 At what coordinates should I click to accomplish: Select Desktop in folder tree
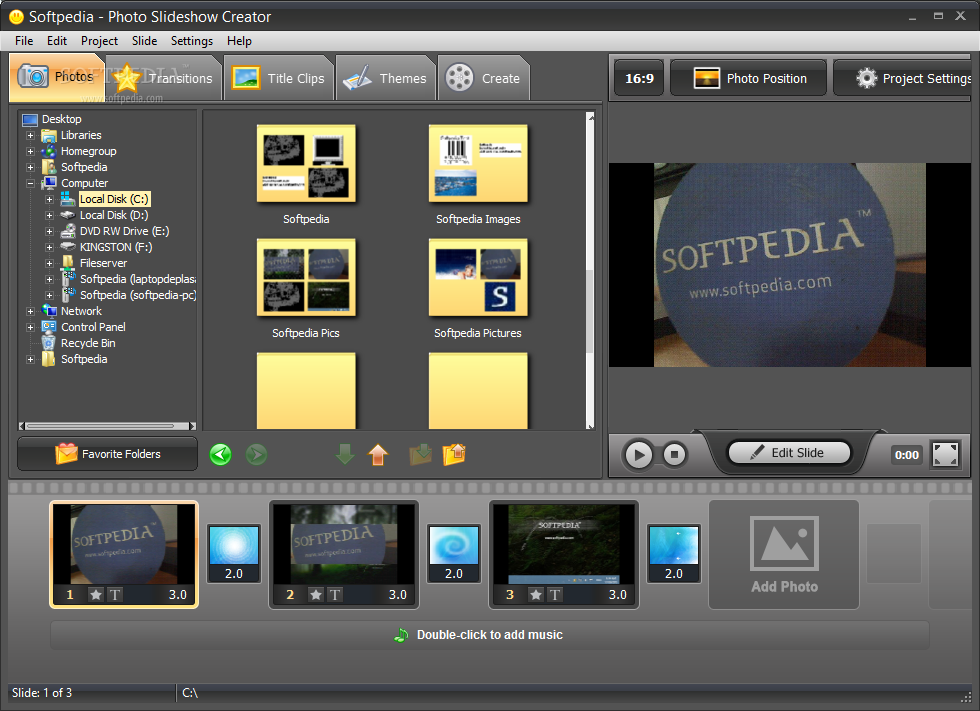pos(61,119)
